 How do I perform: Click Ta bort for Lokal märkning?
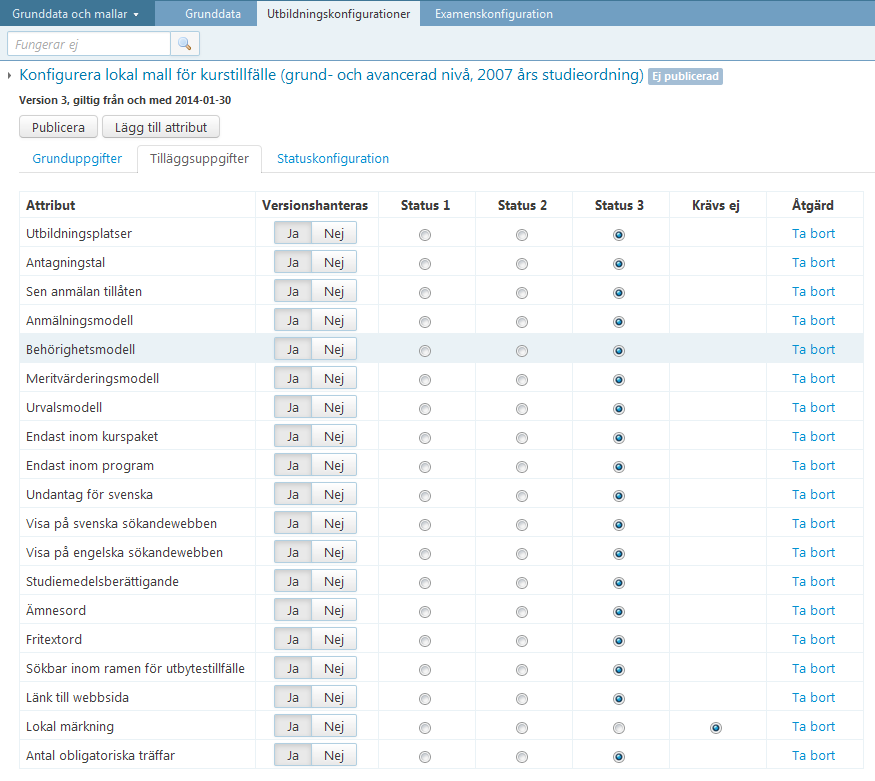pyautogui.click(x=813, y=727)
